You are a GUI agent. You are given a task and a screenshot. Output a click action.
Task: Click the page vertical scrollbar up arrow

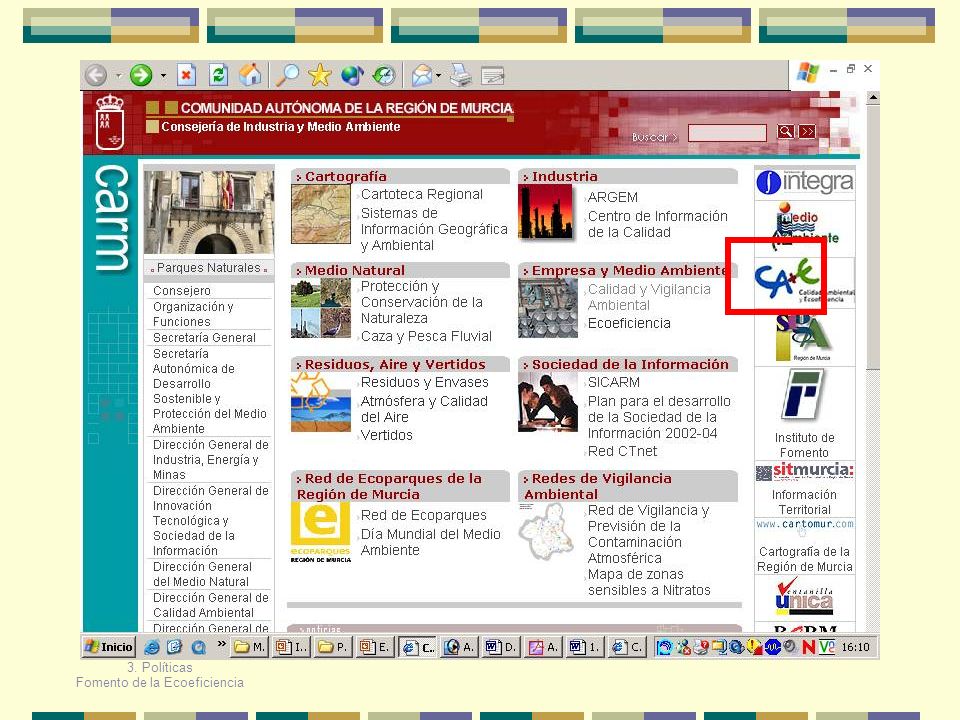(x=873, y=97)
